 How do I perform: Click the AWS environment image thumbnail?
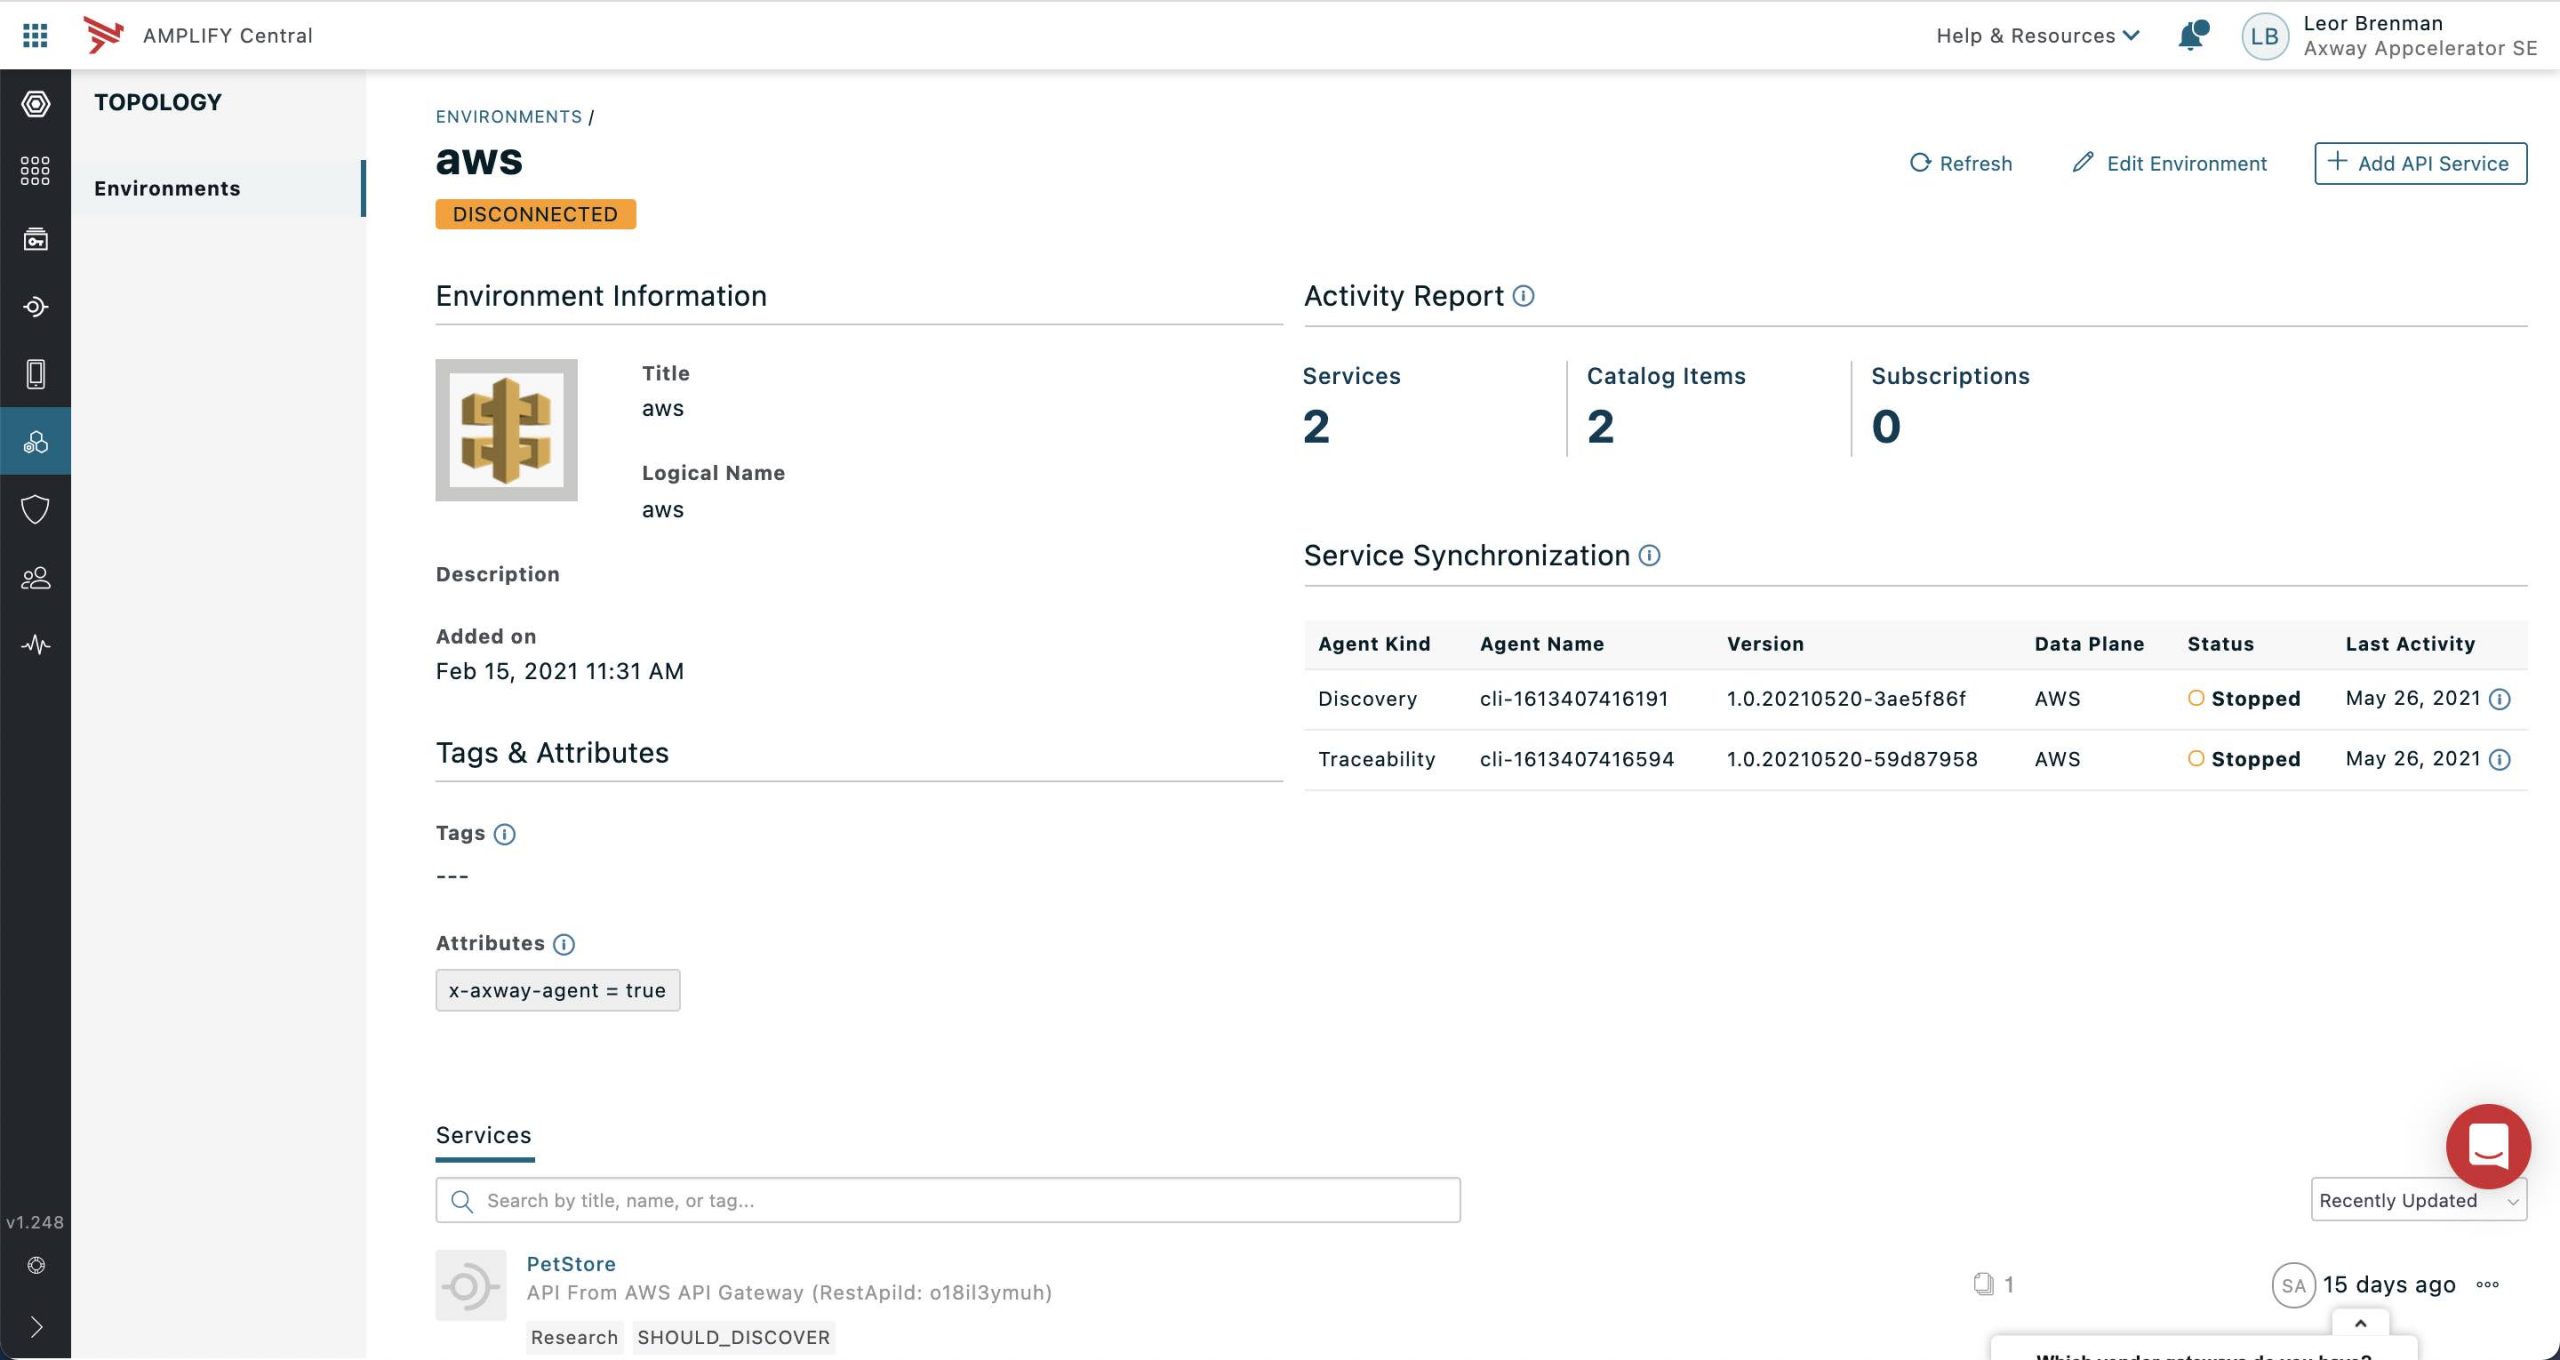click(x=506, y=430)
